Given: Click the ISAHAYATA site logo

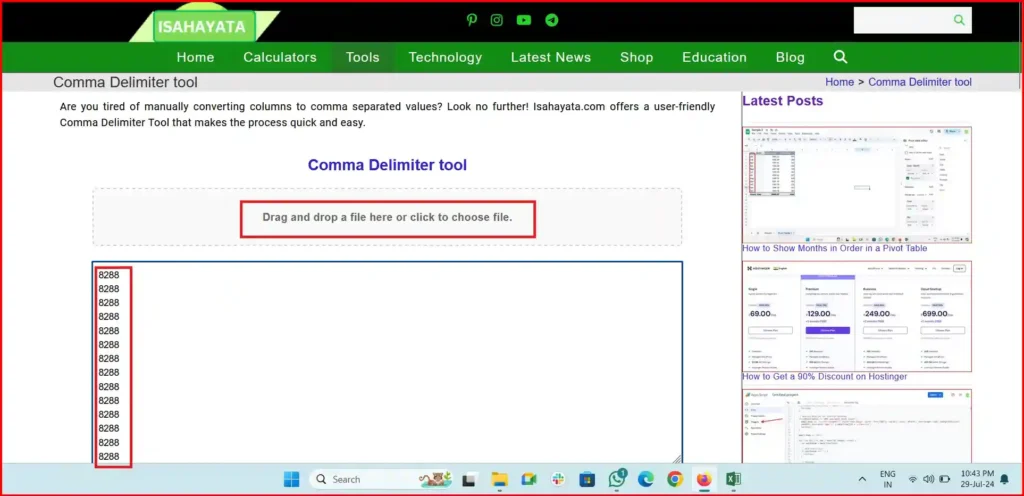Looking at the screenshot, I should tap(202, 27).
